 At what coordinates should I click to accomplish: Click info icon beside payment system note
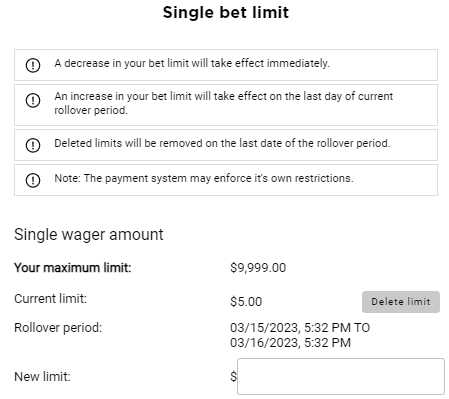[33, 180]
